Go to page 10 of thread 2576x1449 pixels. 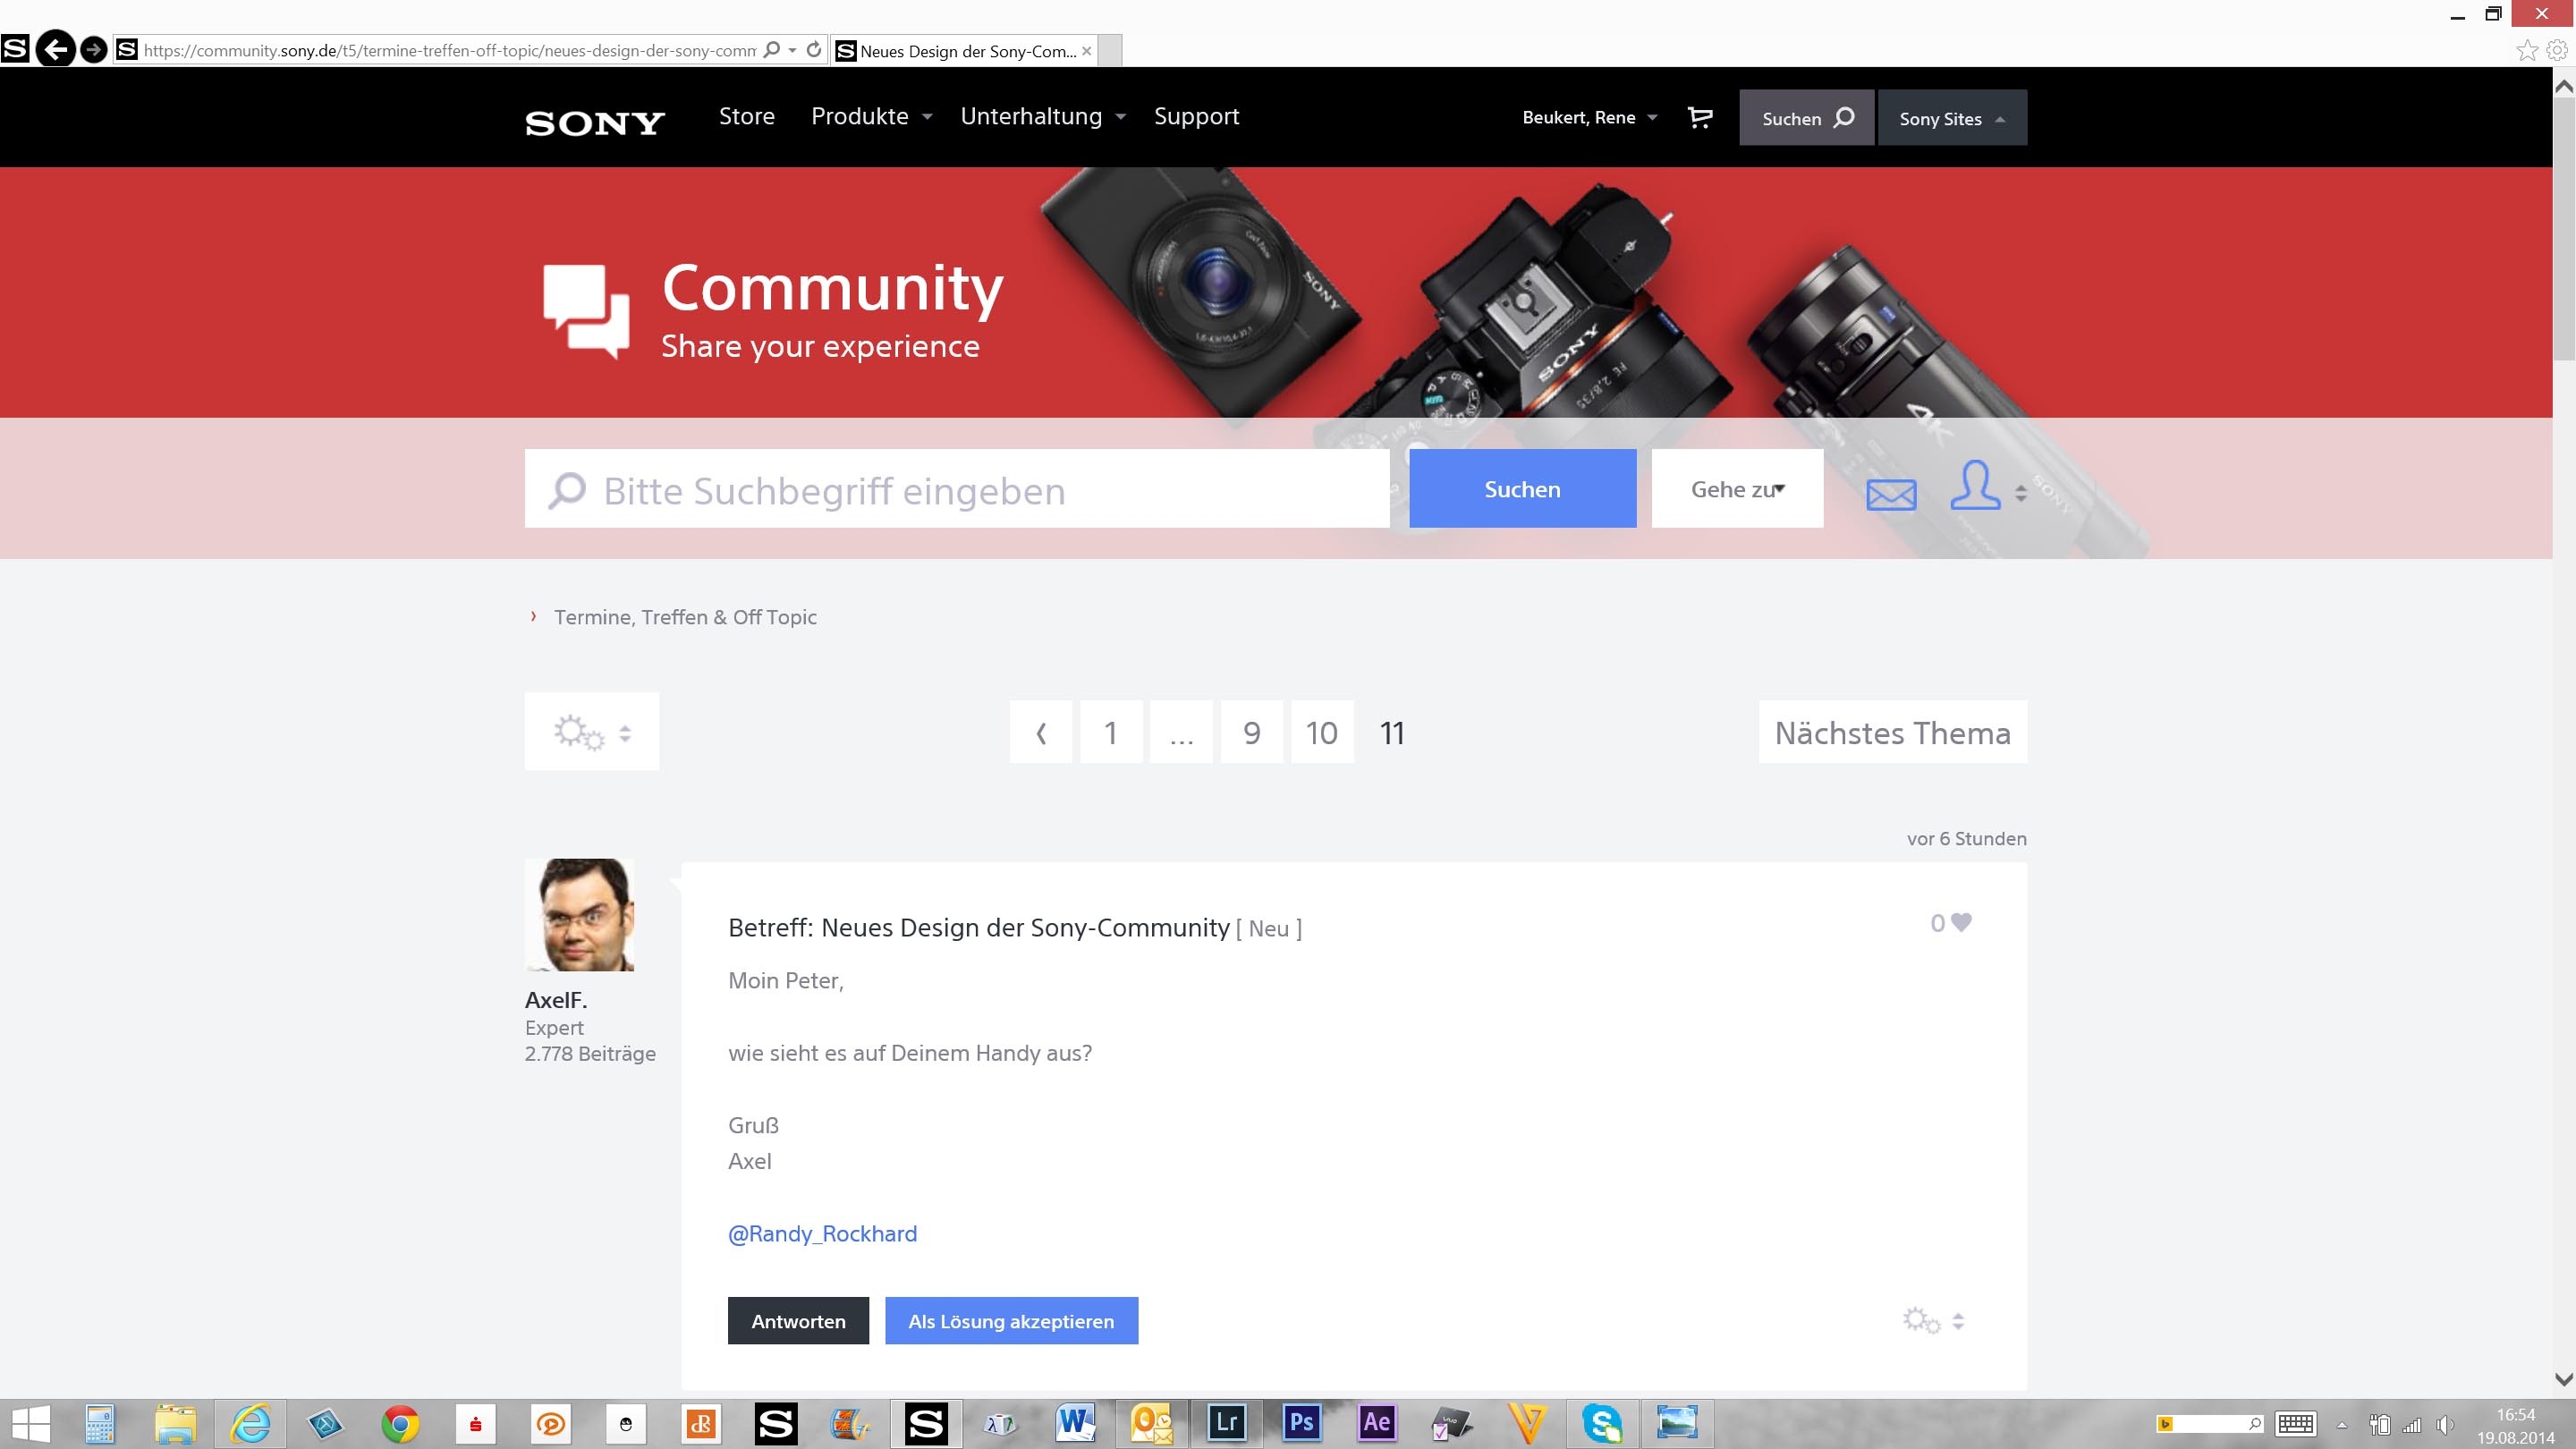click(1321, 732)
